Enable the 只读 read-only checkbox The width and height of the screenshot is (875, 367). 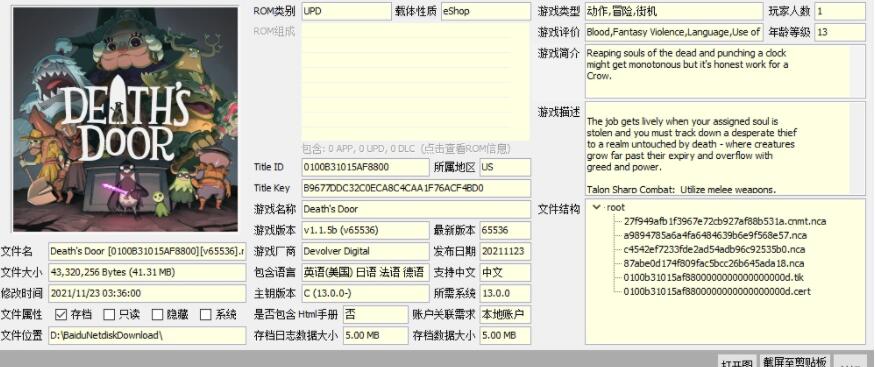click(x=109, y=314)
